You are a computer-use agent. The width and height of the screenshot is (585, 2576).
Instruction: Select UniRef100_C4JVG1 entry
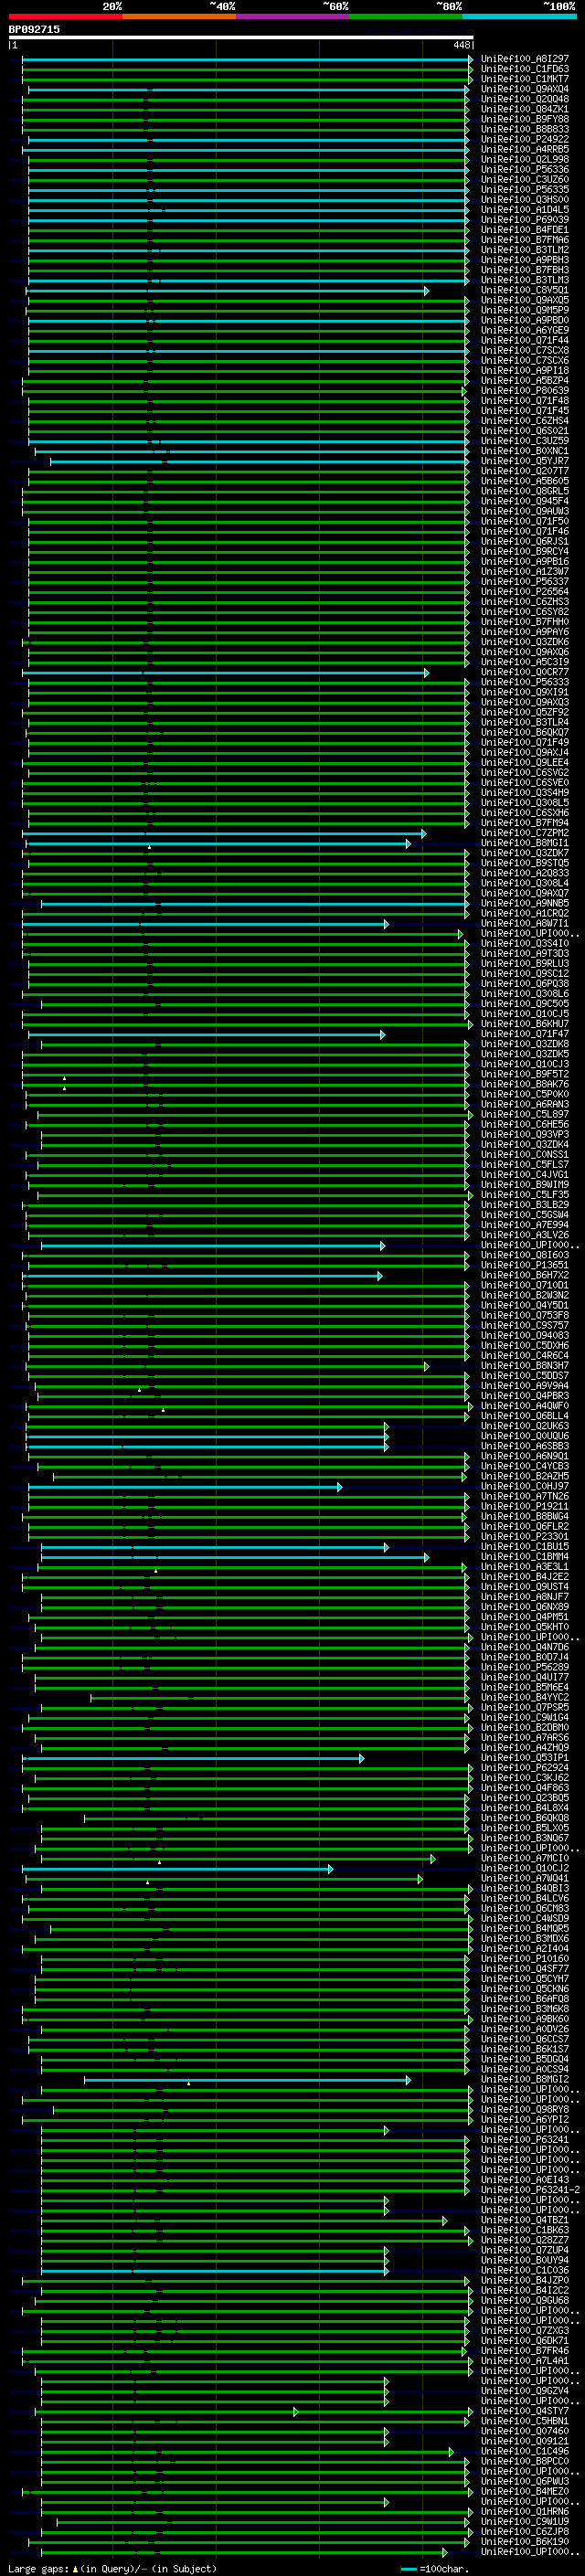[x=525, y=1174]
